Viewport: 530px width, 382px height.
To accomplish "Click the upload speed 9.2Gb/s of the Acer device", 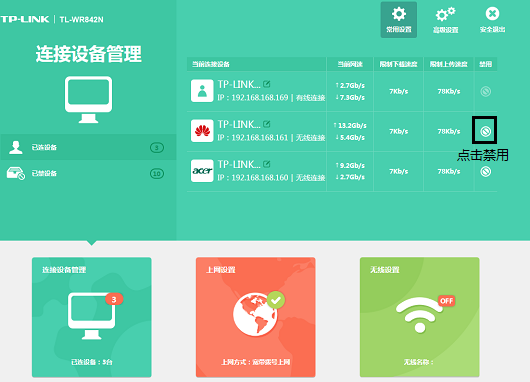I will [x=350, y=165].
